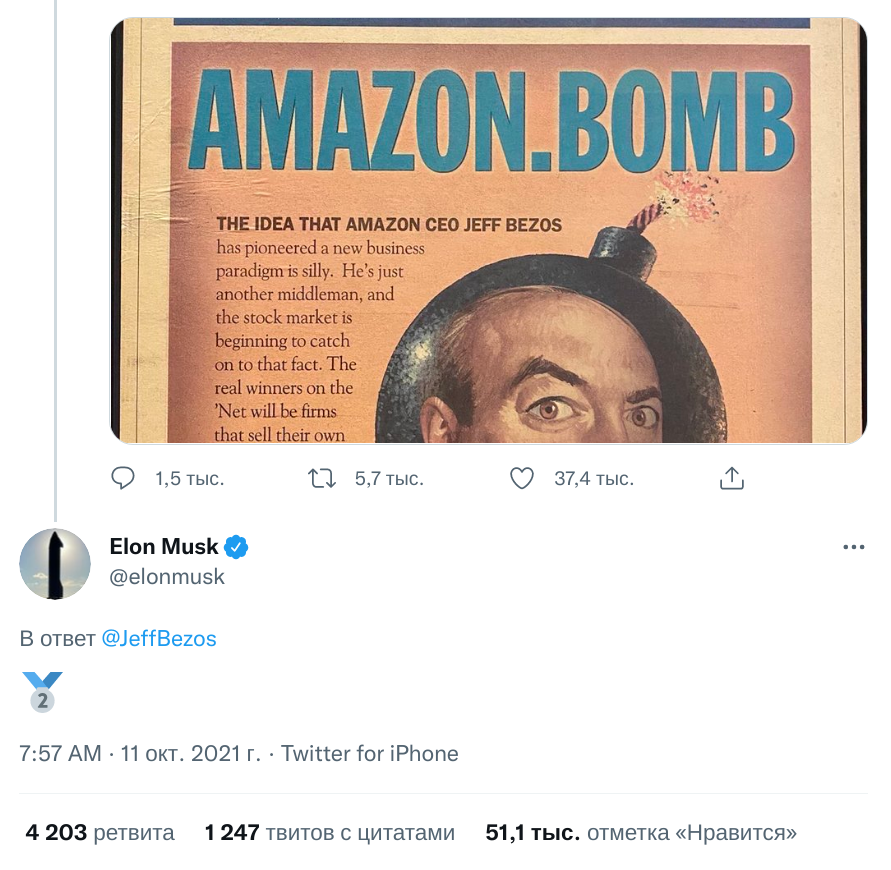891x870 pixels.
Task: Click the retweet arrows icon under the image
Action: pyautogui.click(x=322, y=479)
